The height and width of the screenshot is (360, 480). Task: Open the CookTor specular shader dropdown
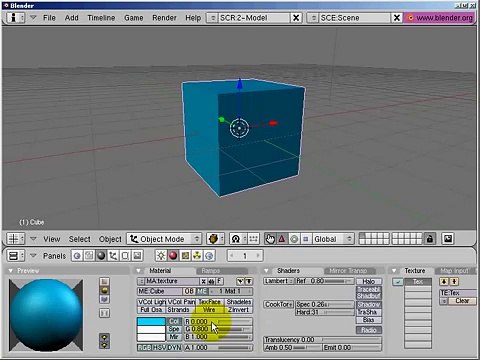(x=279, y=304)
